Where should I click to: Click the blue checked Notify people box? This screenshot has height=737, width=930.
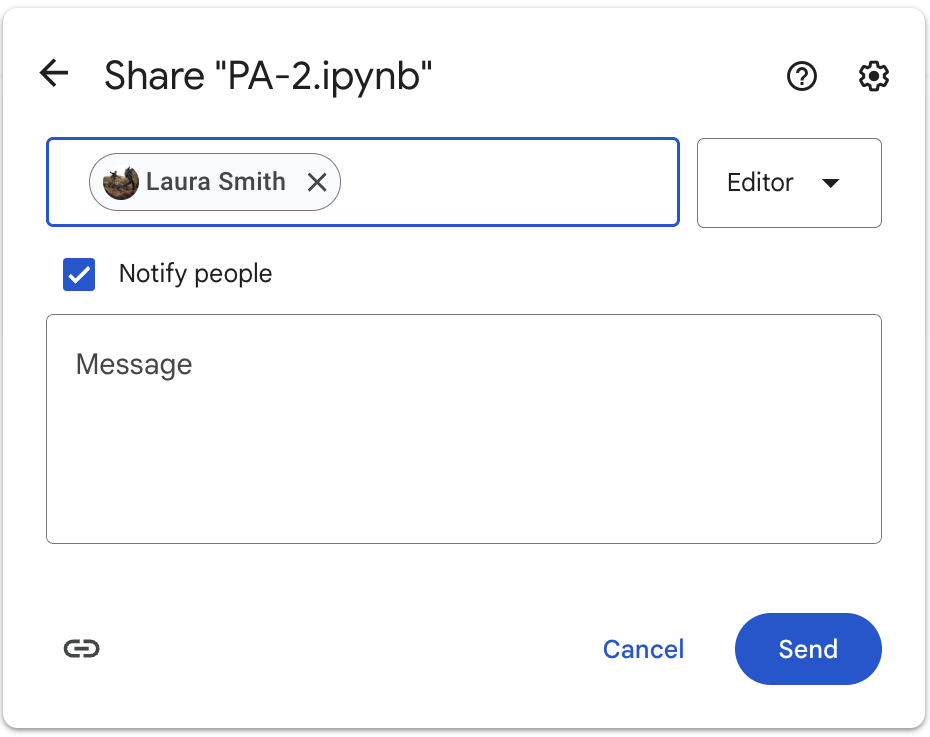tap(79, 274)
